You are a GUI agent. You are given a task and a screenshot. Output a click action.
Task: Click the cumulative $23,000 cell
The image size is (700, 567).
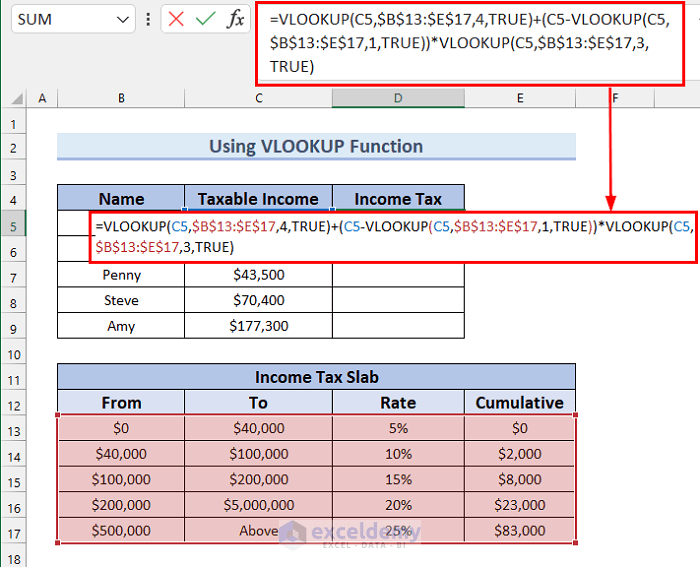tap(520, 504)
